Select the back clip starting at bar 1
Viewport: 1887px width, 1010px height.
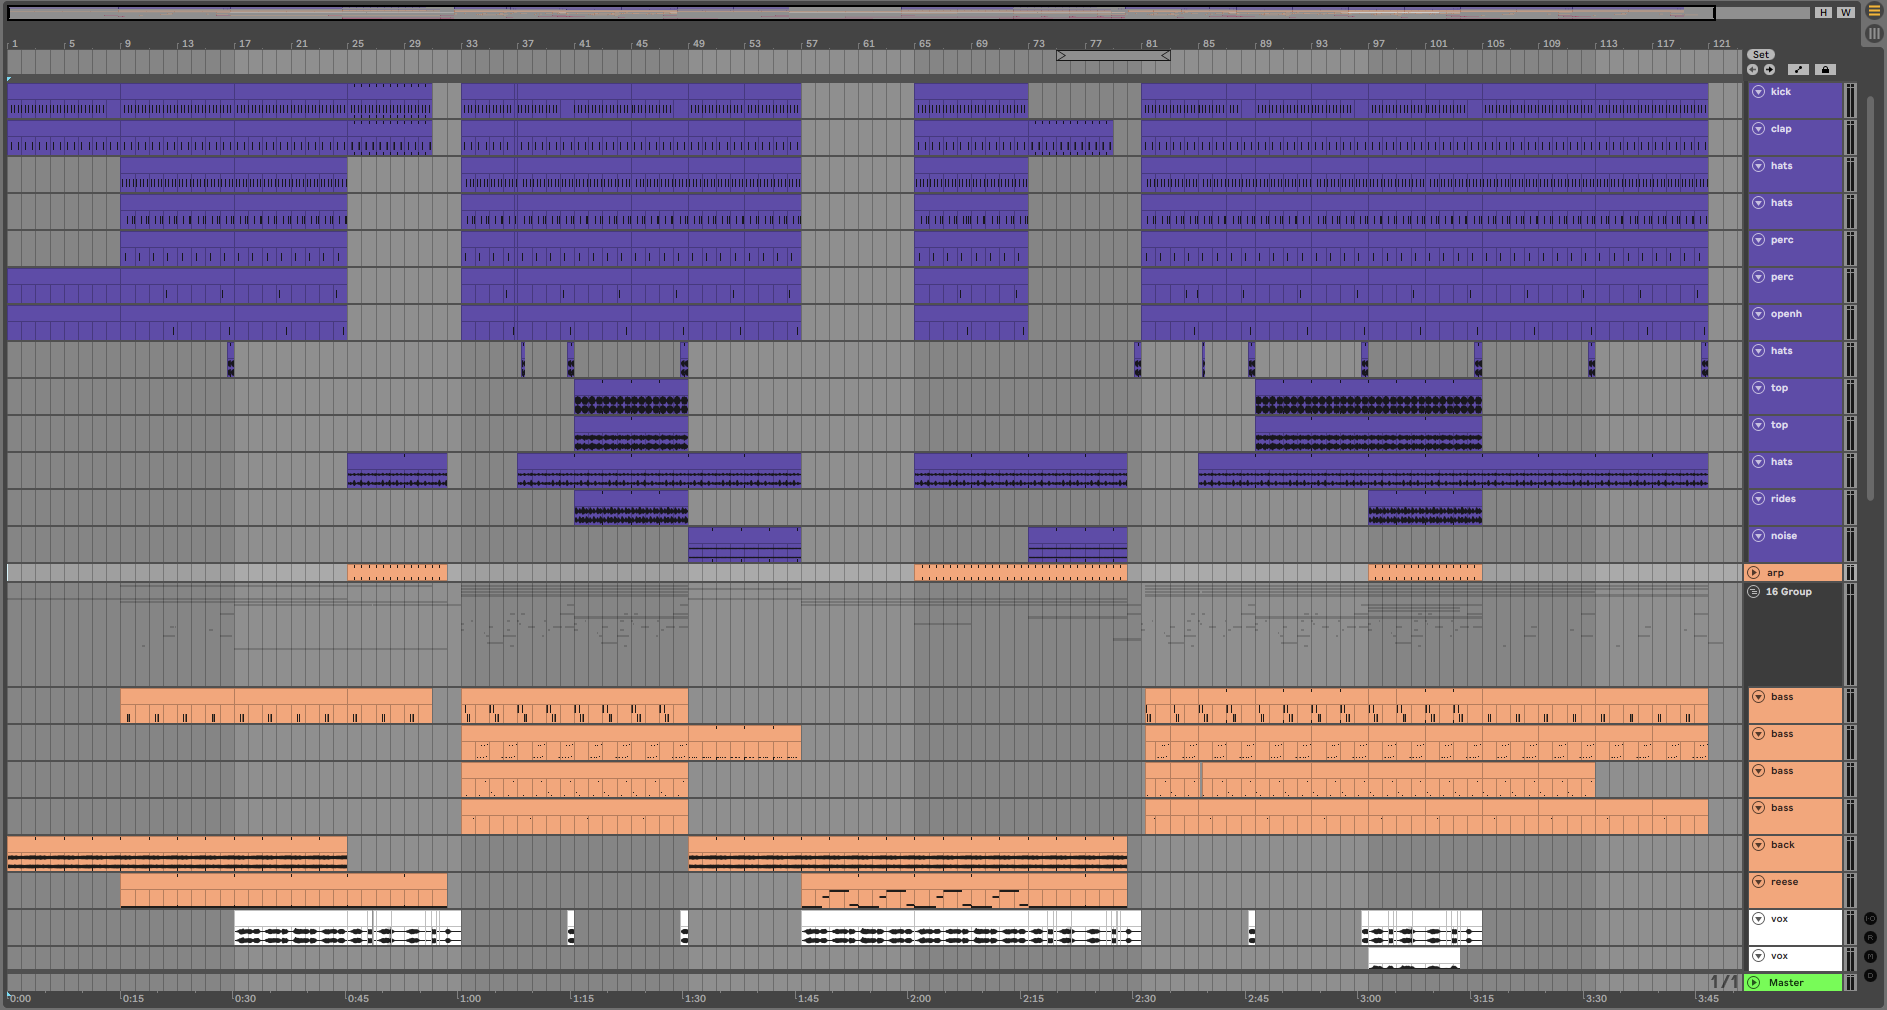tap(177, 853)
